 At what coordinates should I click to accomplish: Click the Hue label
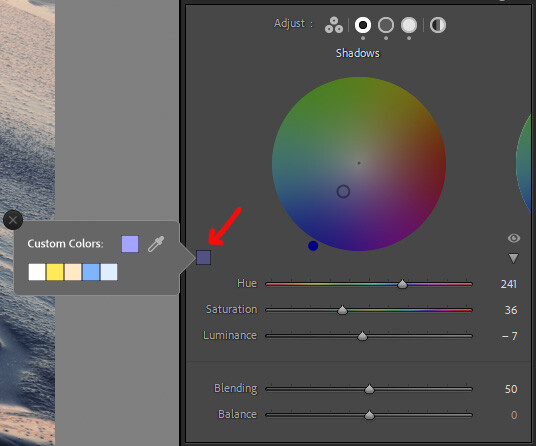click(247, 283)
